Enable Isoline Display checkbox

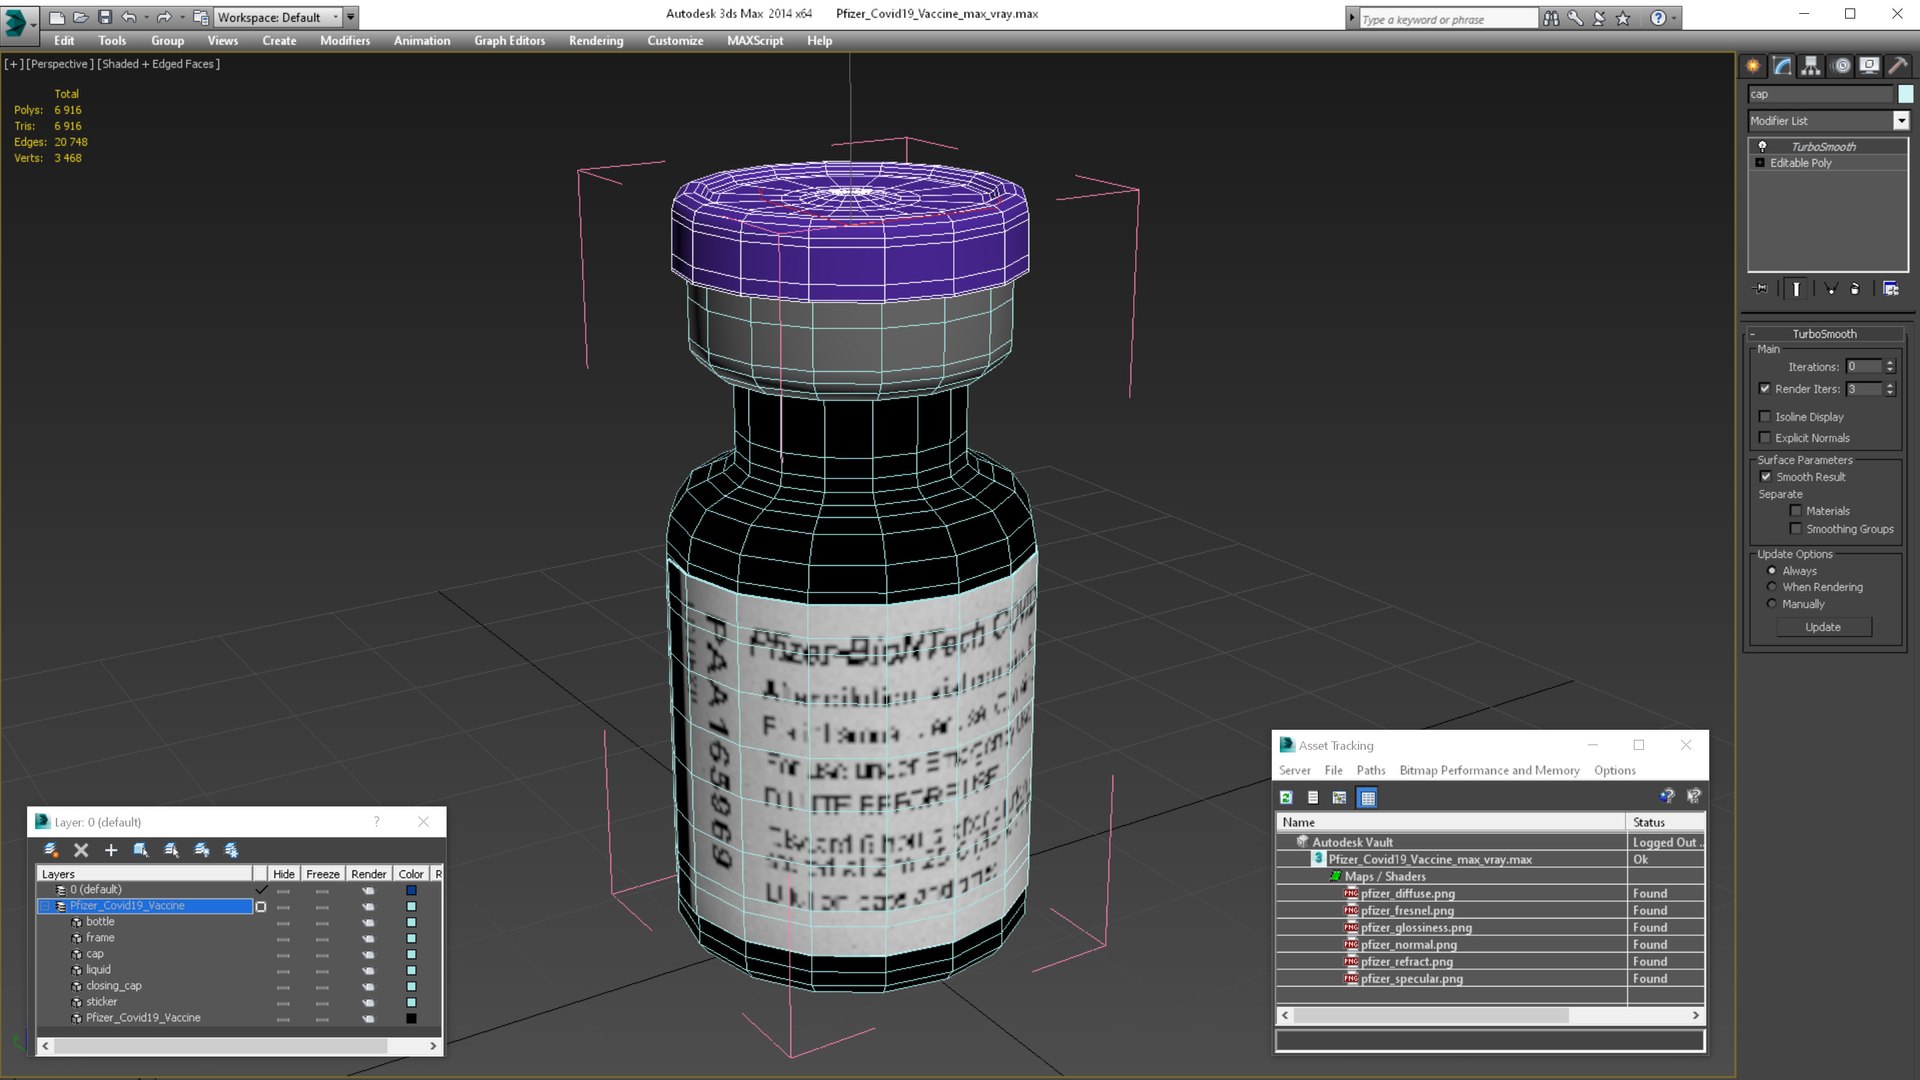pos(1765,417)
